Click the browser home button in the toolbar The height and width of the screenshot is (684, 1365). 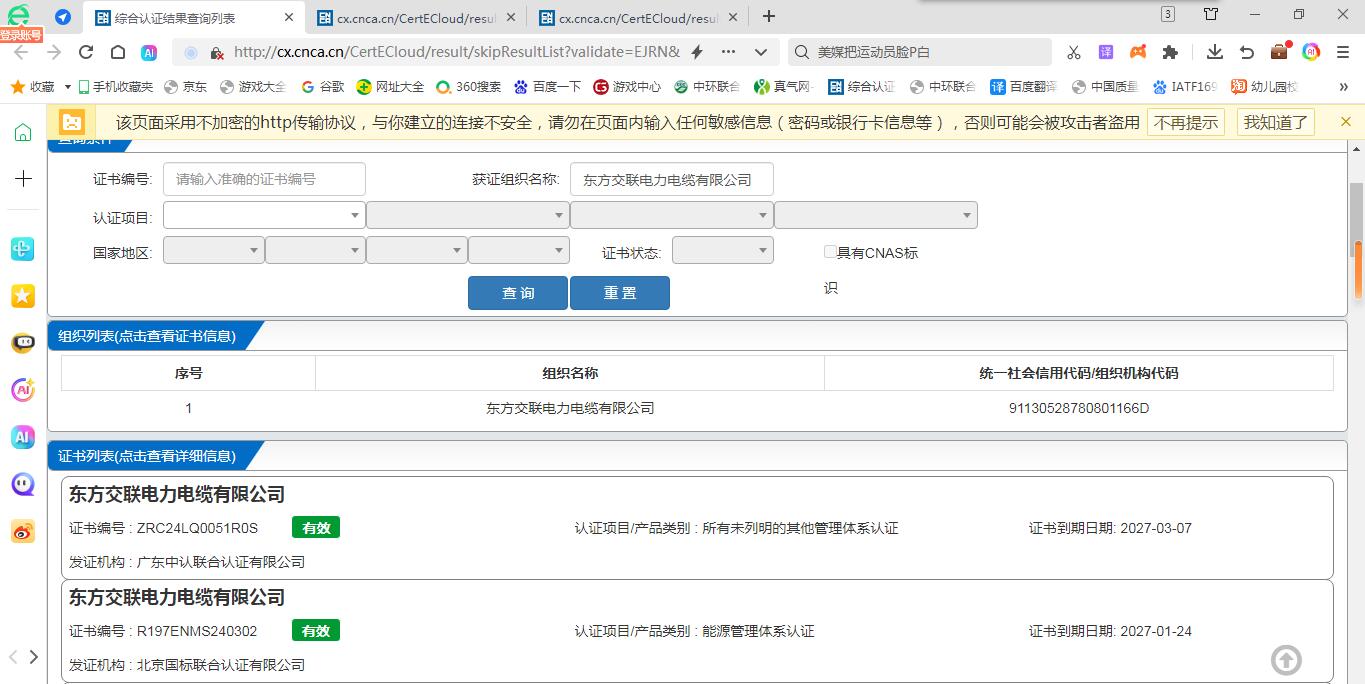click(118, 52)
